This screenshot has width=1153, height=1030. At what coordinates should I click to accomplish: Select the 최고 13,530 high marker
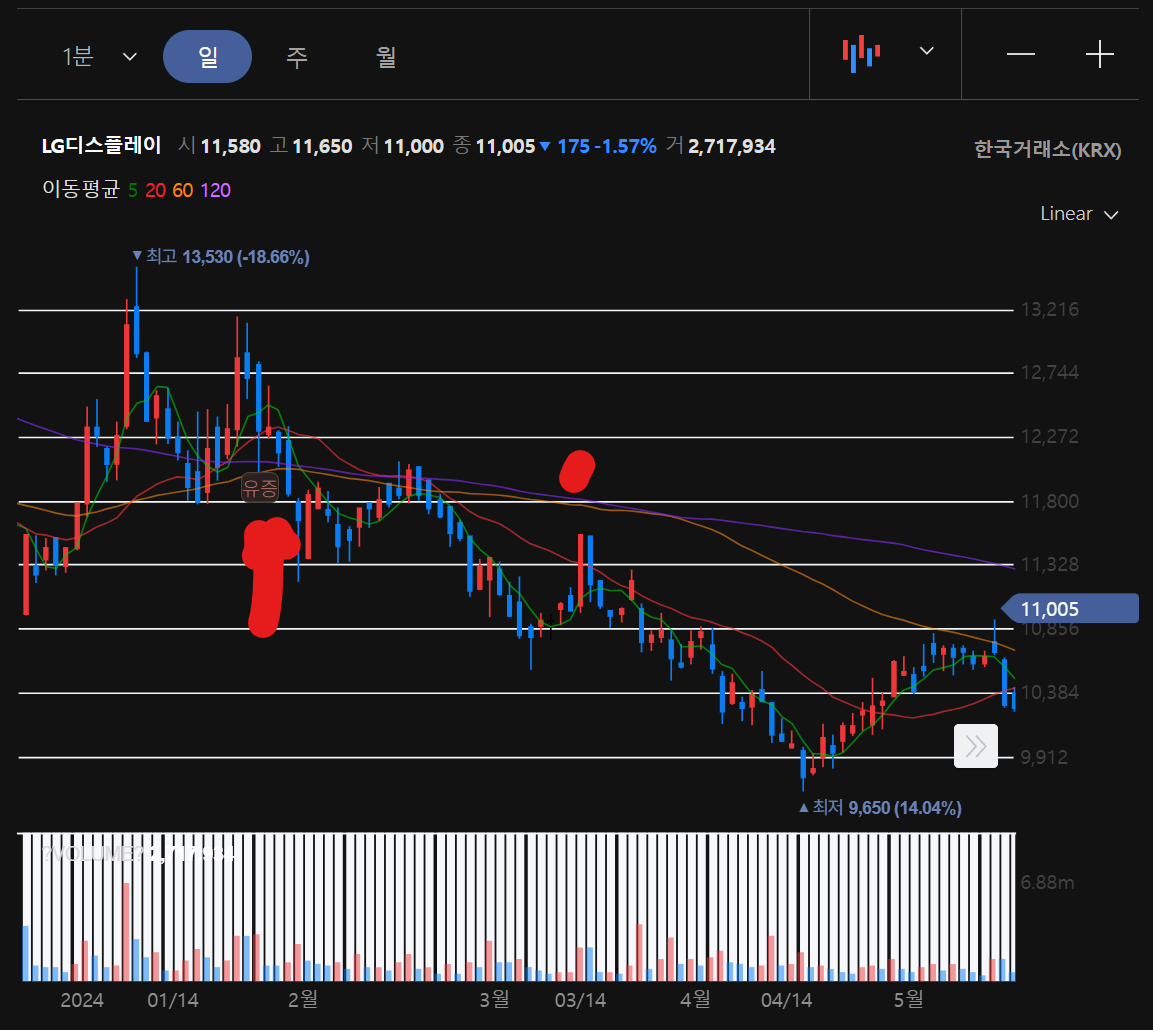(x=222, y=257)
